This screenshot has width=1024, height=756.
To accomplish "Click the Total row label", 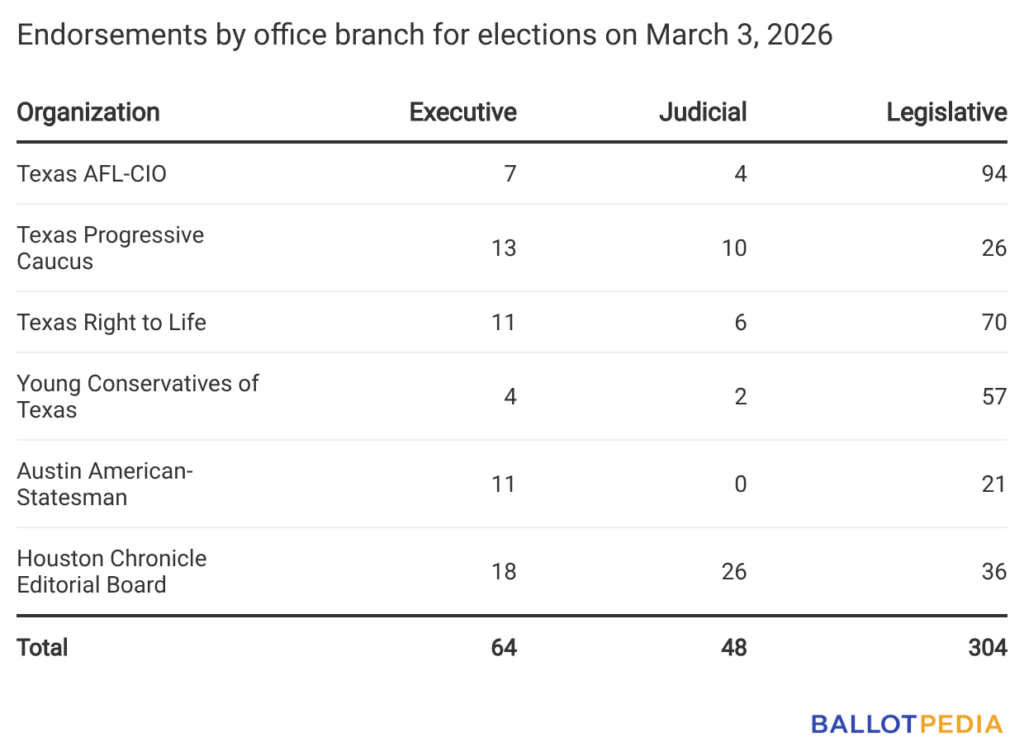I will 43,647.
